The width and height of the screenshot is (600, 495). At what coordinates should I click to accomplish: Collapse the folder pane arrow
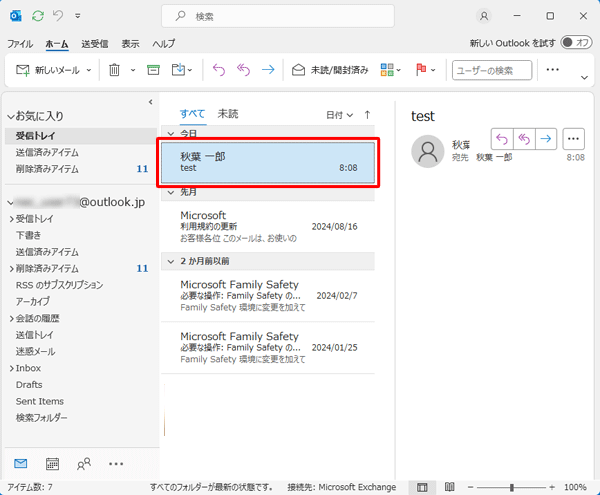pyautogui.click(x=151, y=102)
